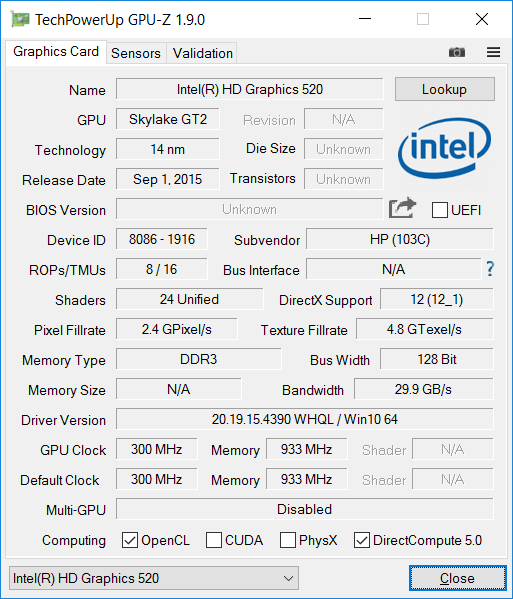The image size is (513, 599).
Task: Open the hamburger menu icon
Action: pos(493,52)
